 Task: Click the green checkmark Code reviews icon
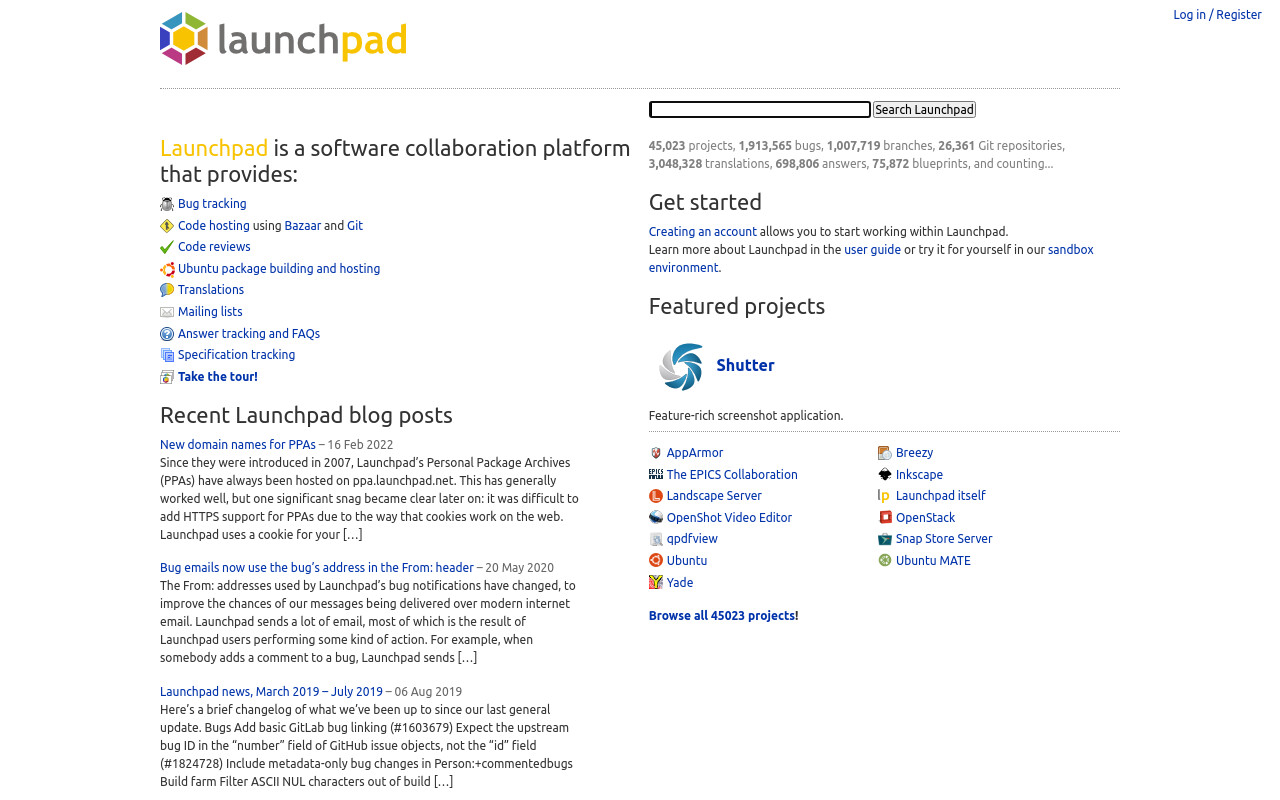coord(167,247)
